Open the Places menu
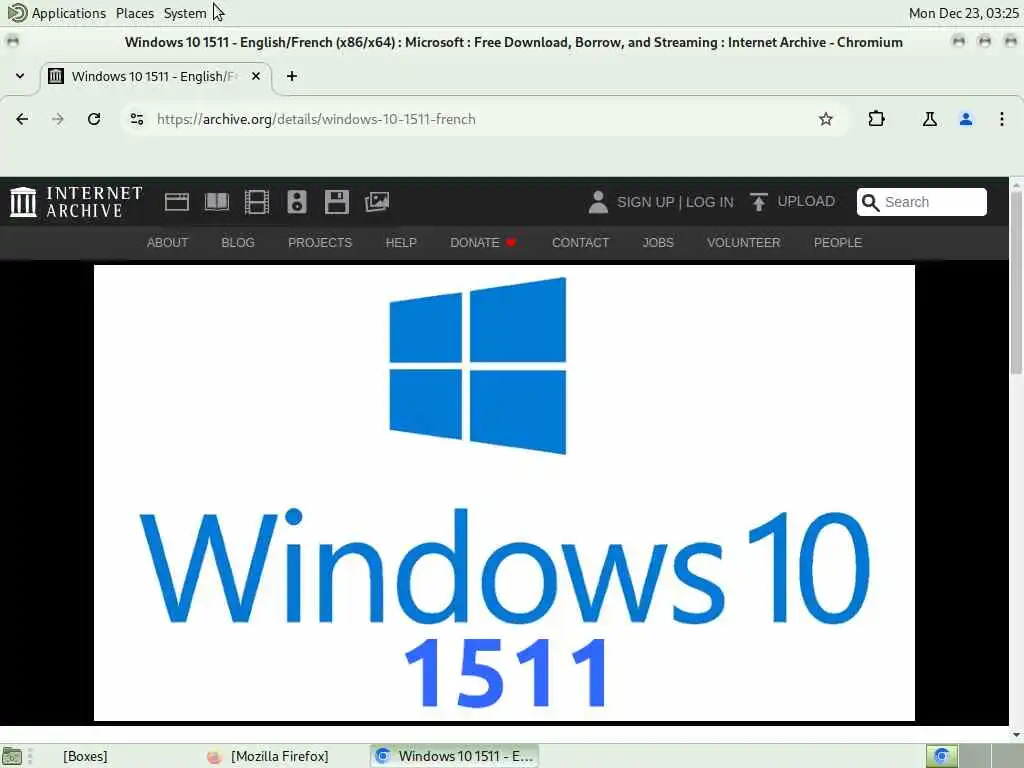This screenshot has height=768, width=1024. [135, 13]
